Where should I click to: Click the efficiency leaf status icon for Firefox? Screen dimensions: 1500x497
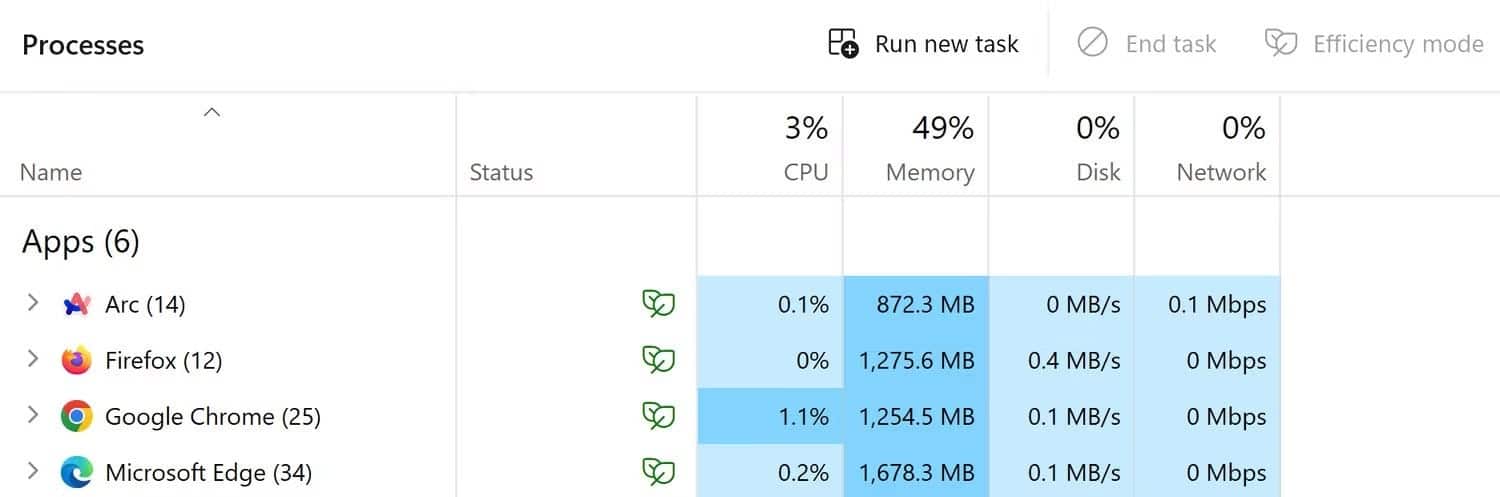pos(658,360)
